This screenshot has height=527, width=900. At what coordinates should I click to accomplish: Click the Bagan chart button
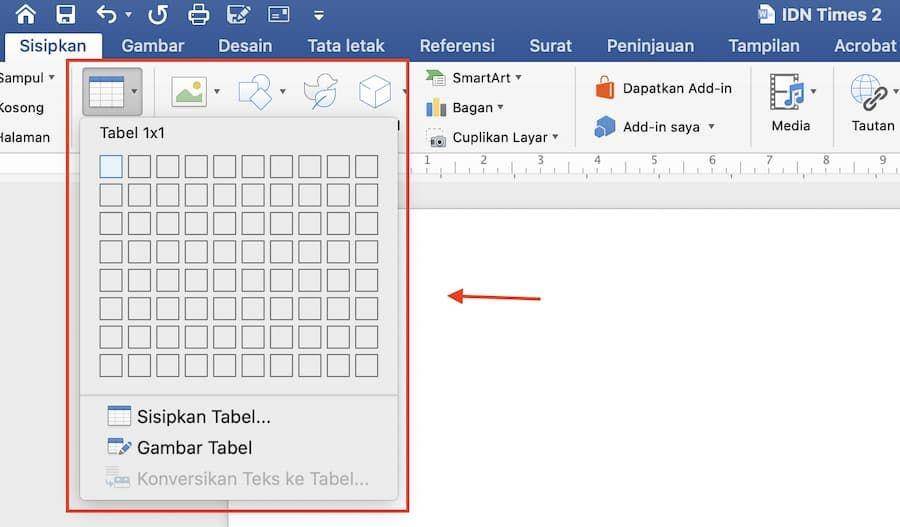[x=465, y=107]
